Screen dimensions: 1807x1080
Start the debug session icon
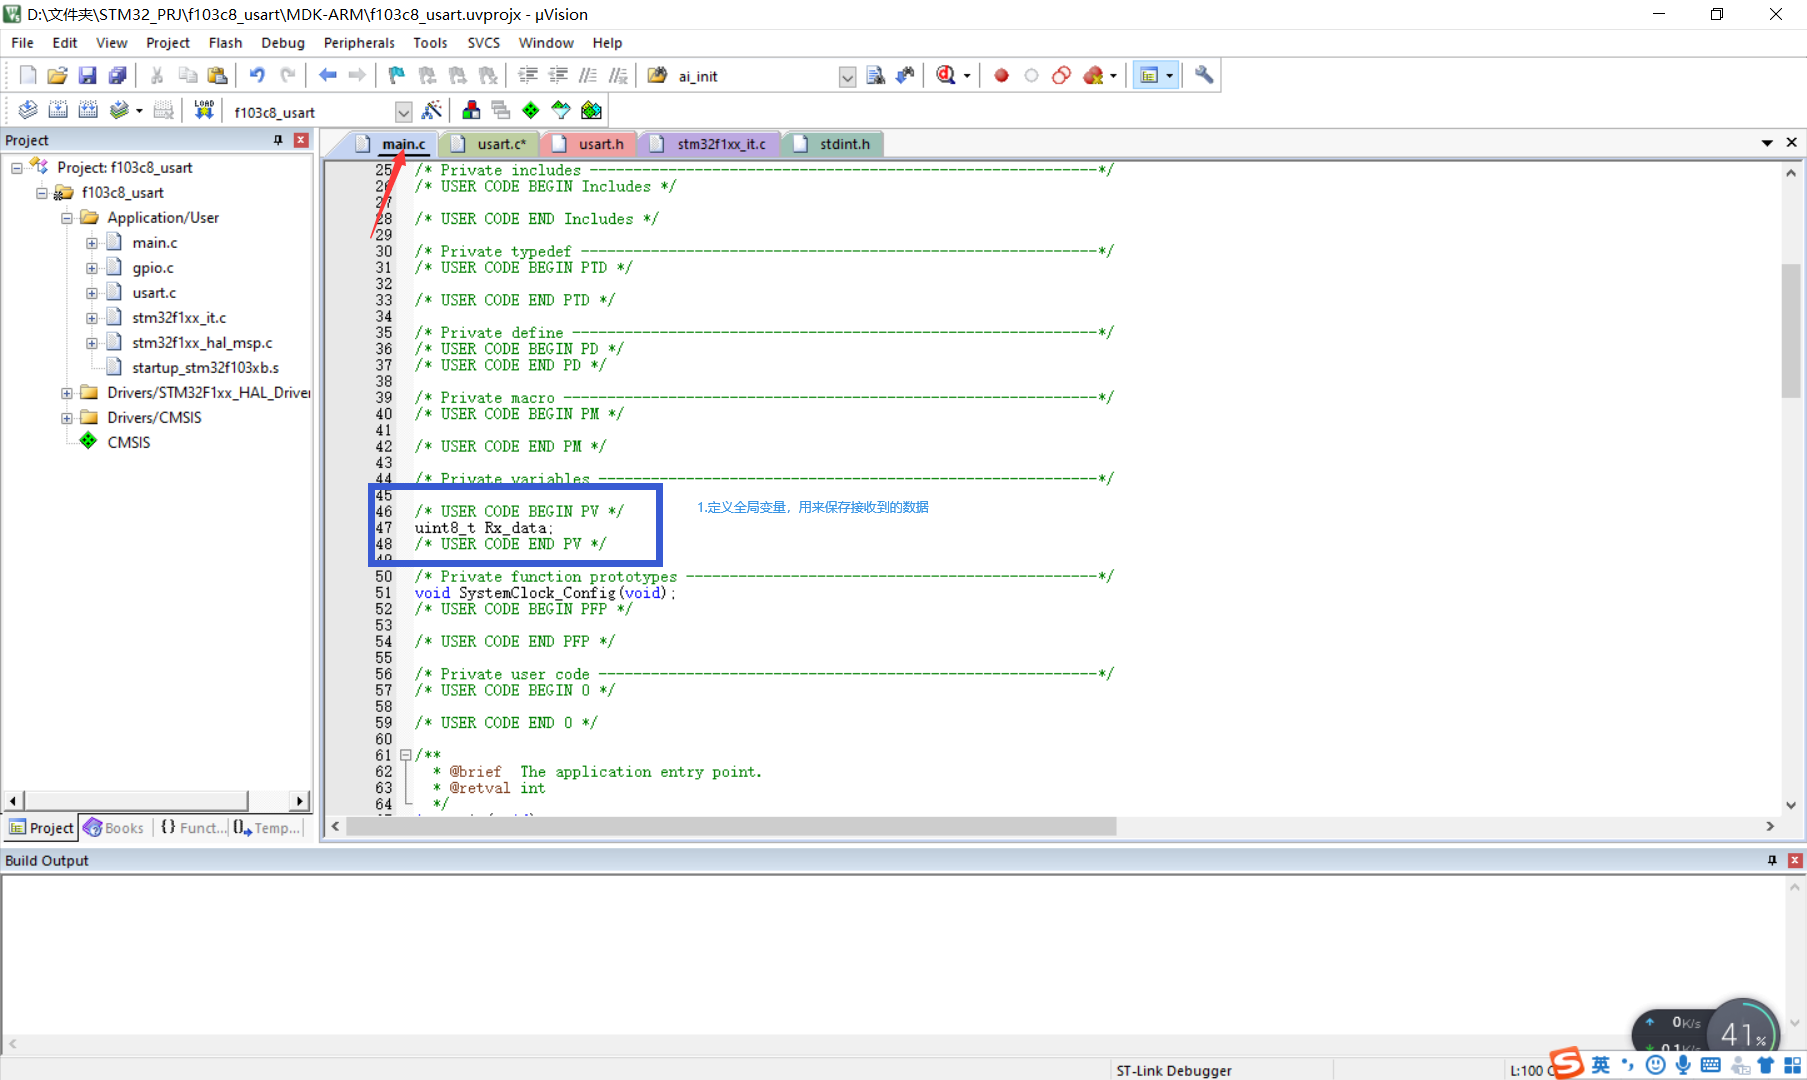point(946,76)
